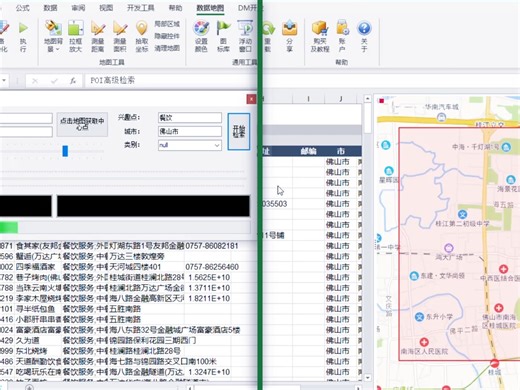
Task: Click the 点击地图获取中心点 button
Action: [x=82, y=124]
